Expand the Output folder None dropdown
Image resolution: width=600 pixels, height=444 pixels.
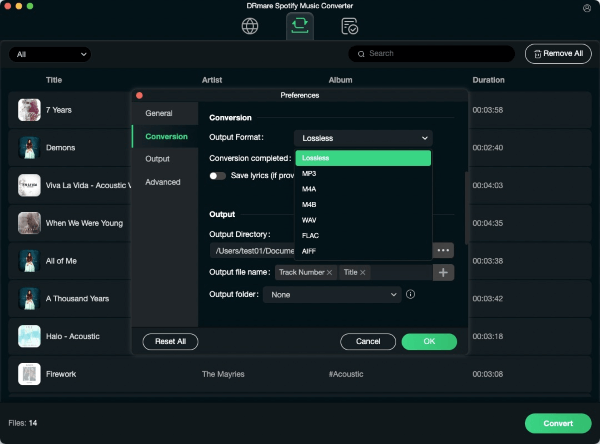331,295
